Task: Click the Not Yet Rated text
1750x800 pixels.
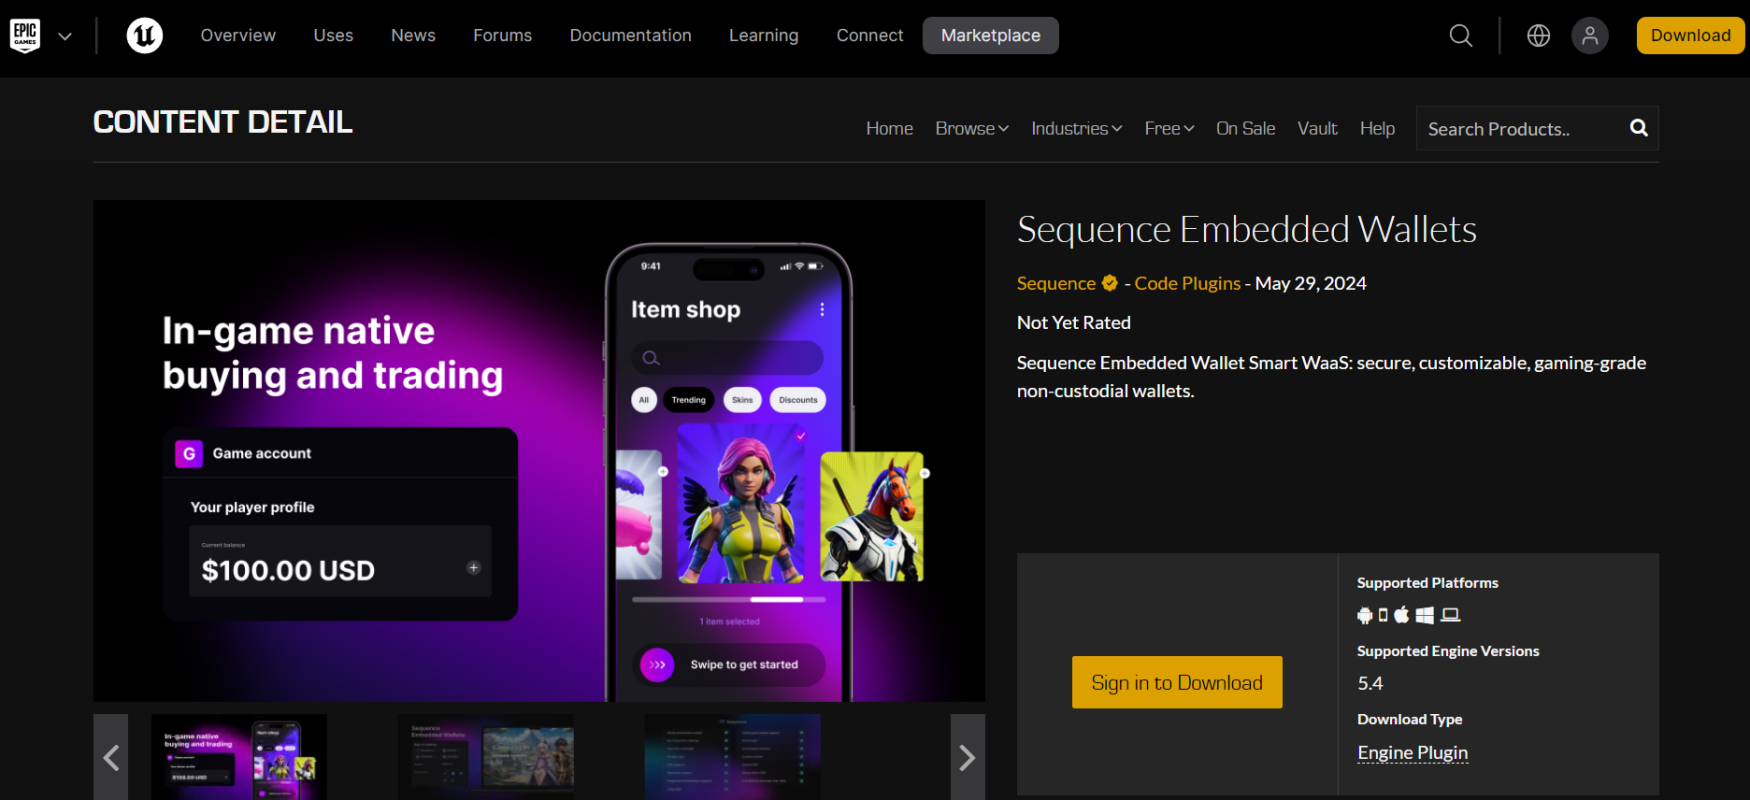Action: click(1074, 323)
